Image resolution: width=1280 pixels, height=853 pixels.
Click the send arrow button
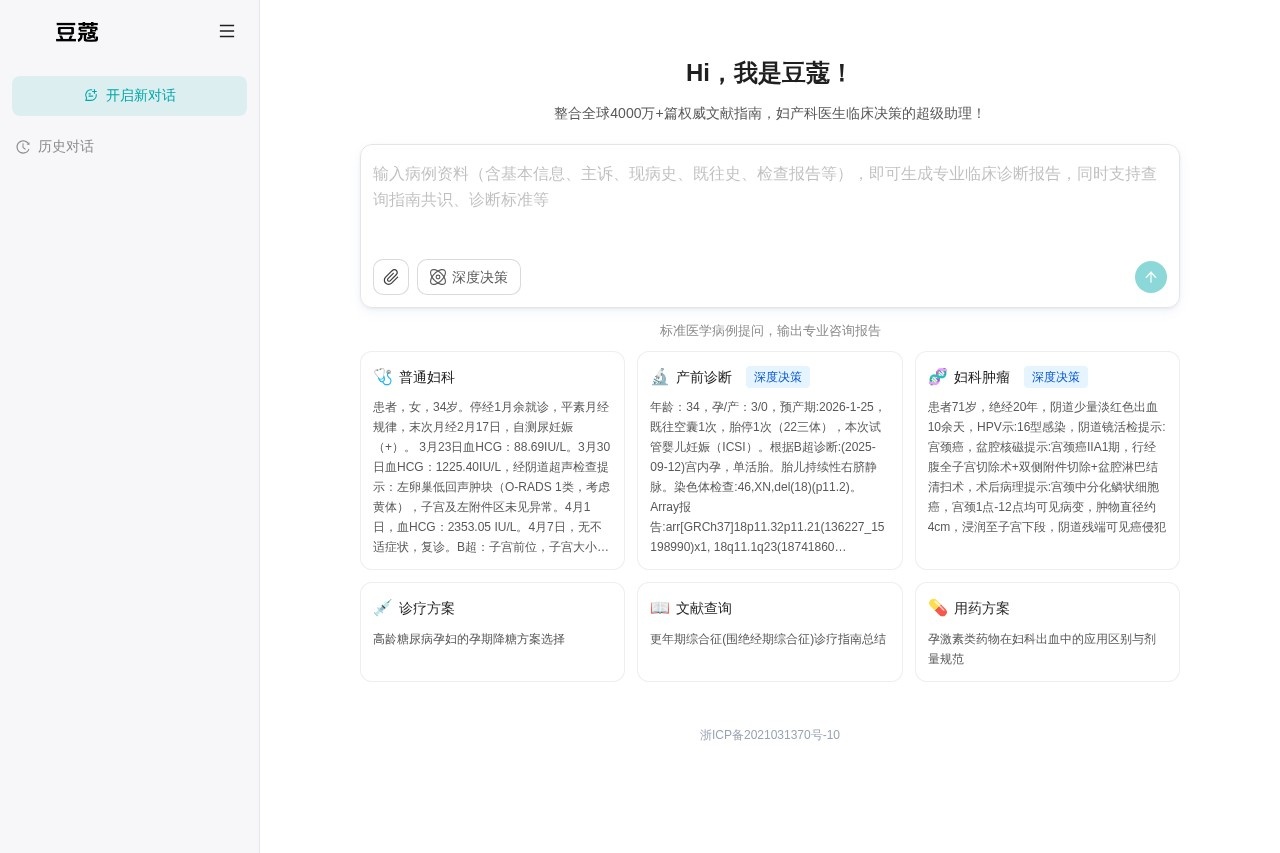[x=1151, y=277]
